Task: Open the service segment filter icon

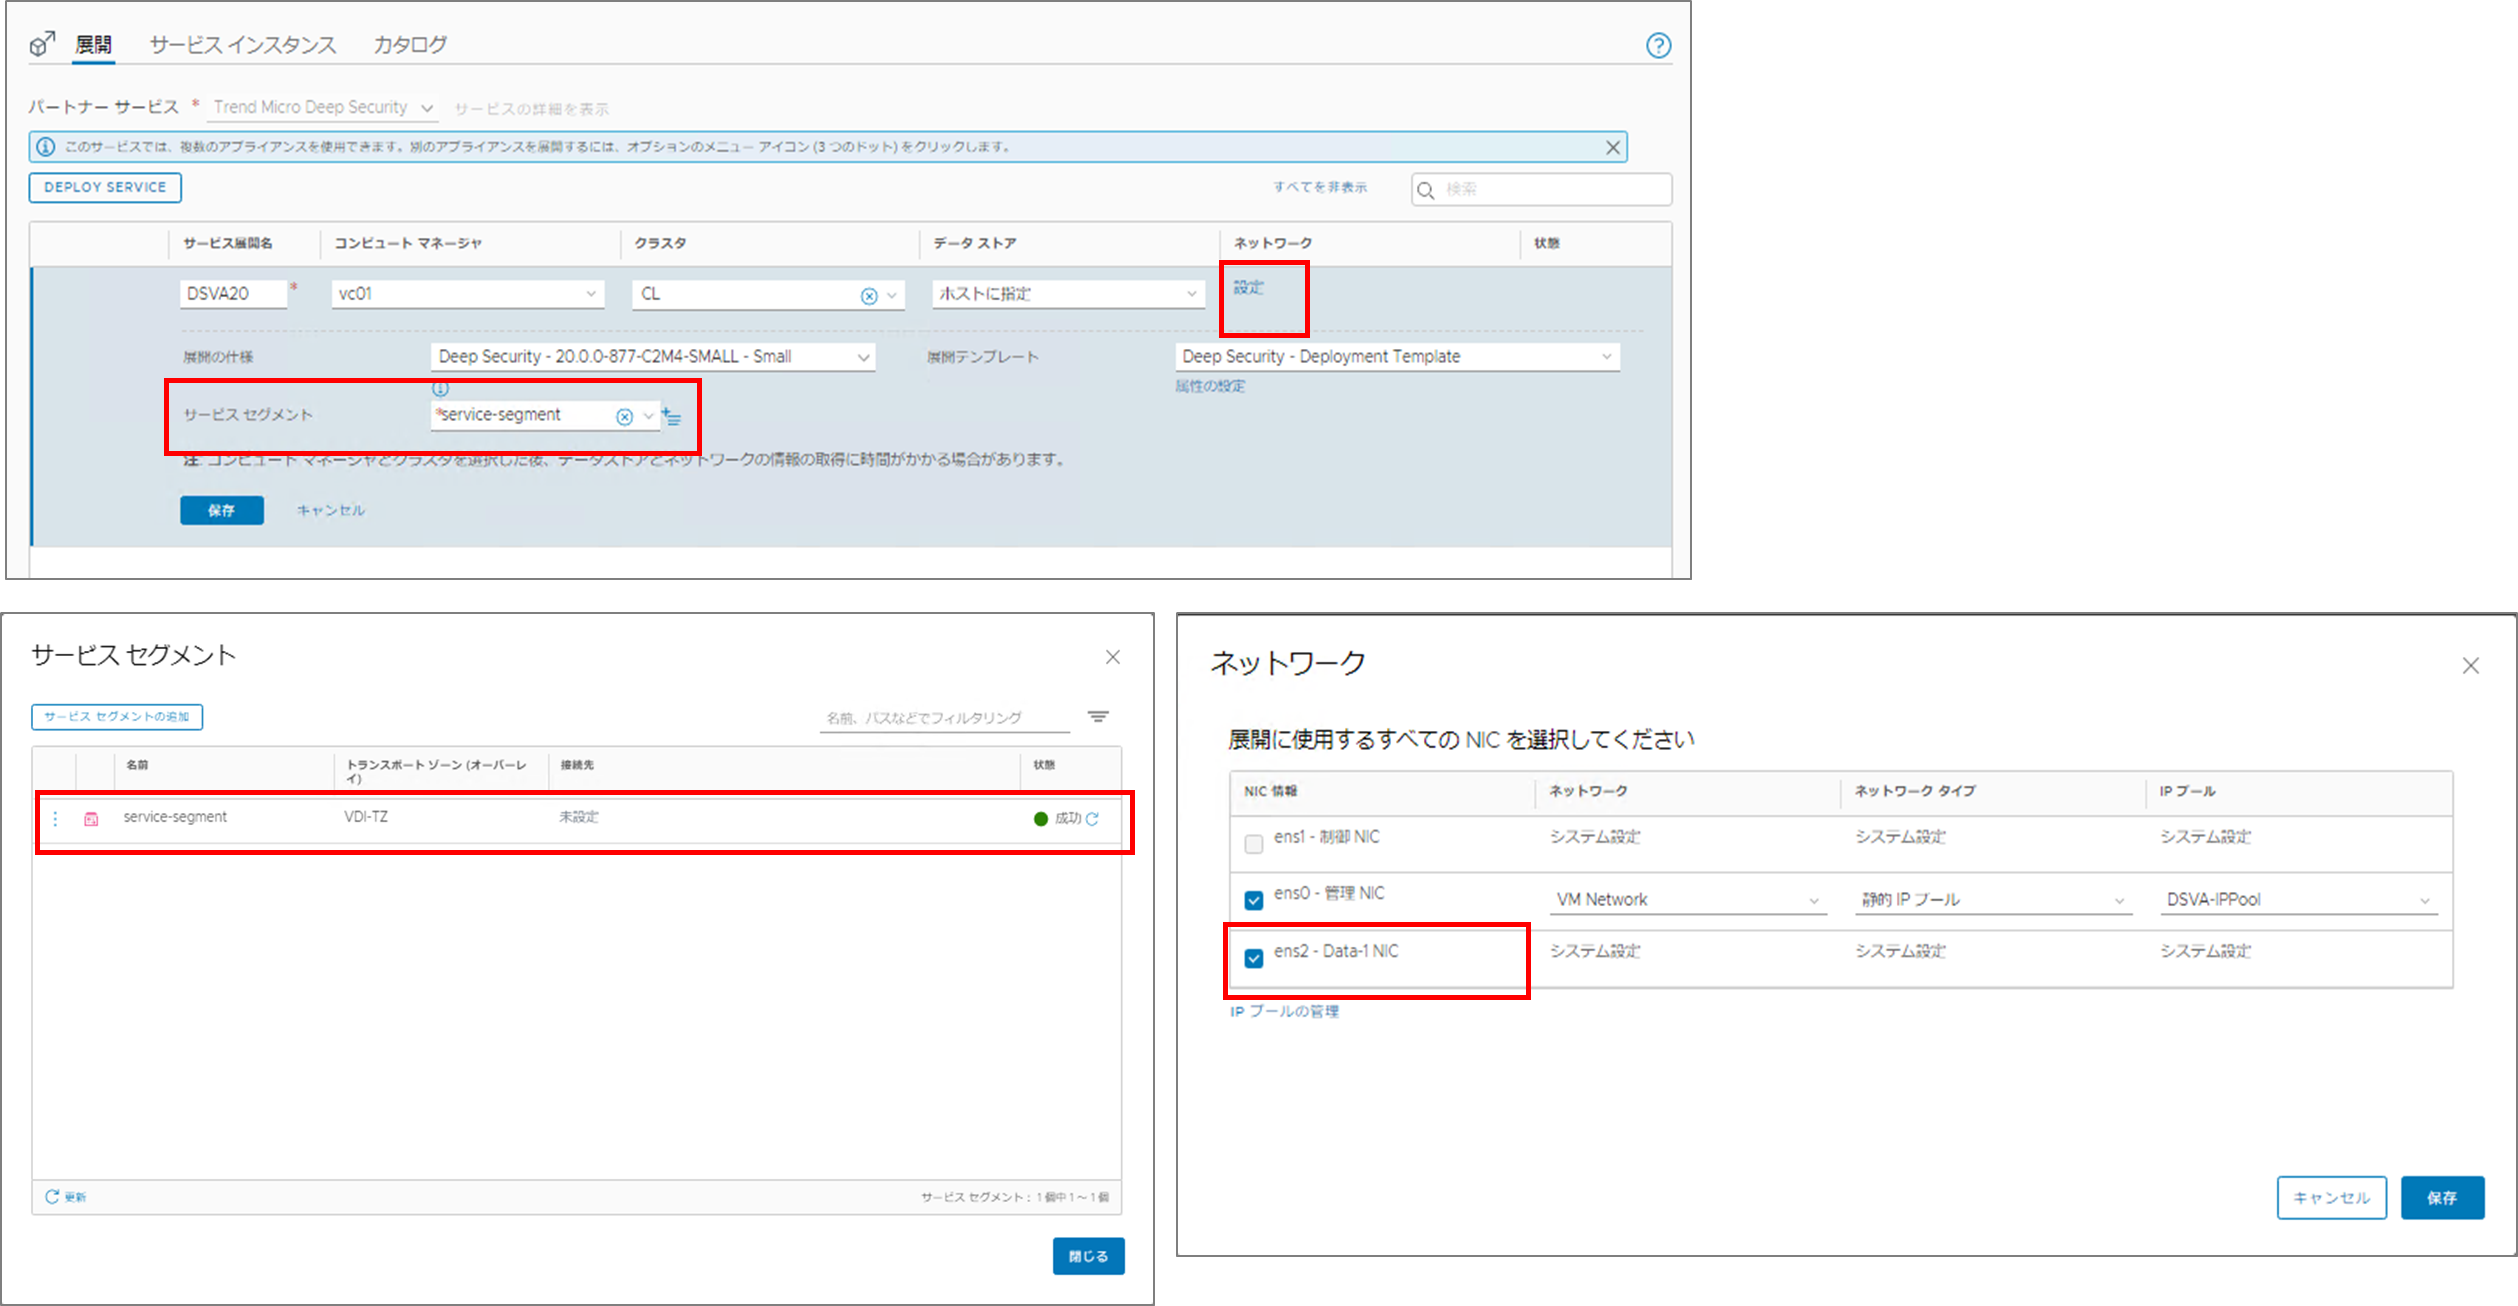Action: tap(1098, 717)
